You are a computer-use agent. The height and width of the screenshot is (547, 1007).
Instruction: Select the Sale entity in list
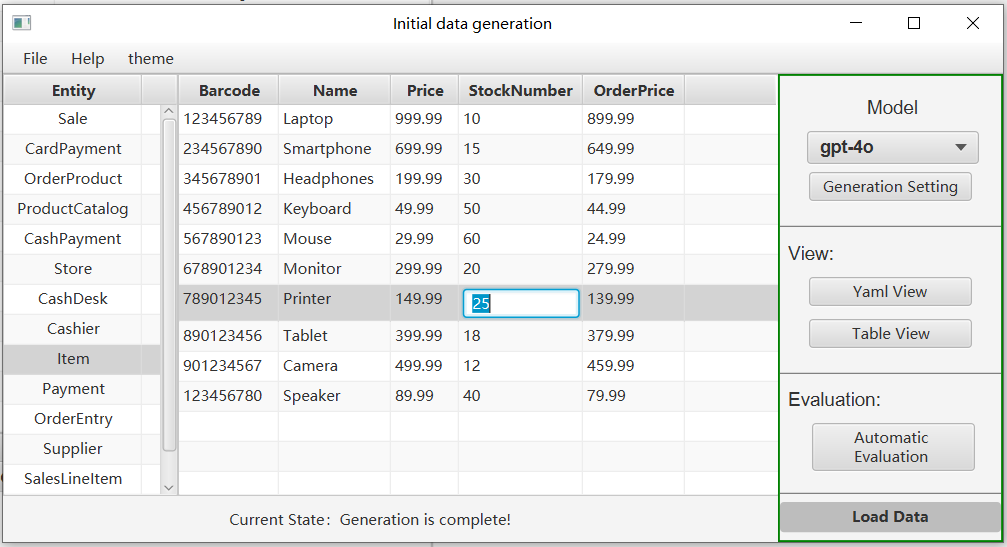(x=73, y=119)
